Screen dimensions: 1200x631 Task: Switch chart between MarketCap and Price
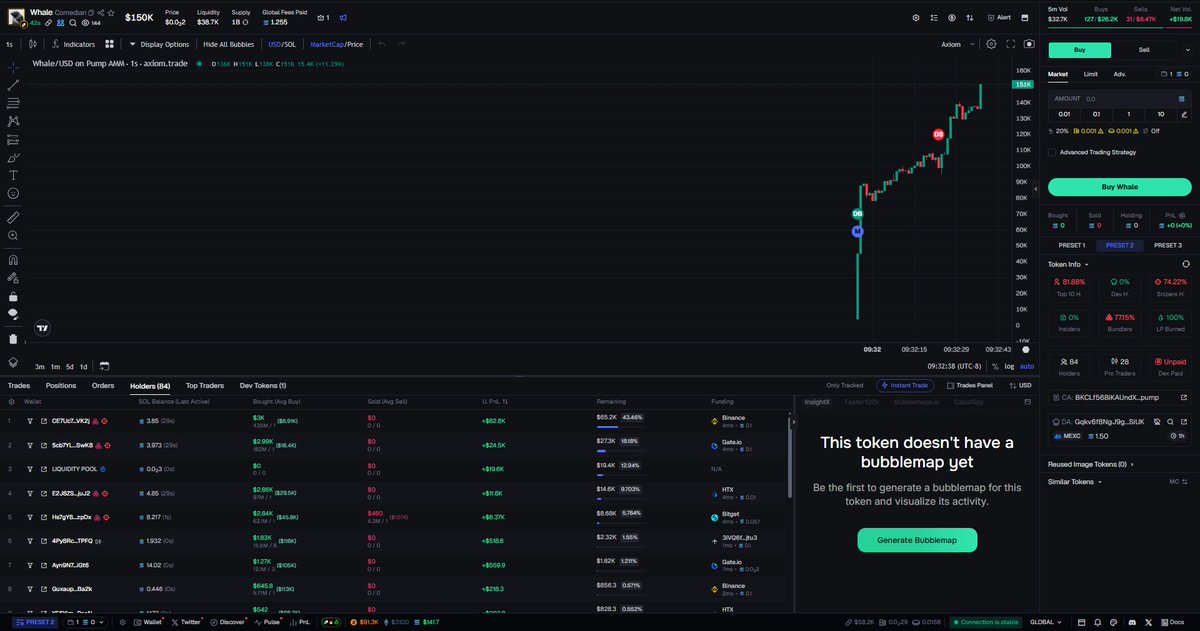pyautogui.click(x=337, y=44)
